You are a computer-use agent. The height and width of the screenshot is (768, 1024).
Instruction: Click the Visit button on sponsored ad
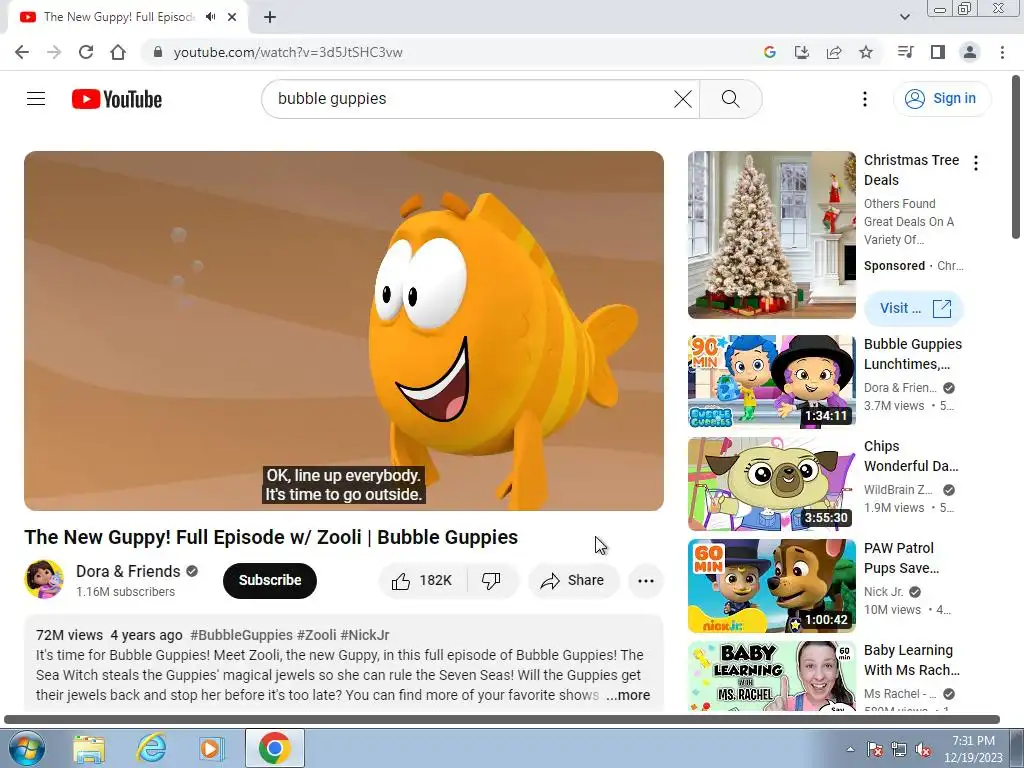[914, 308]
